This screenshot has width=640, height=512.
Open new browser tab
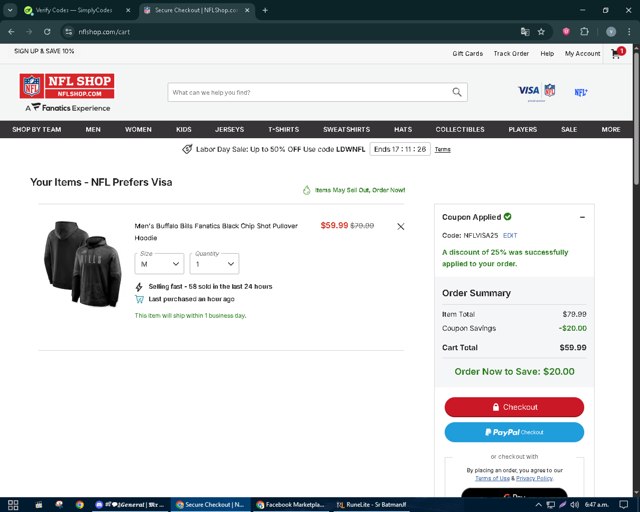265,10
